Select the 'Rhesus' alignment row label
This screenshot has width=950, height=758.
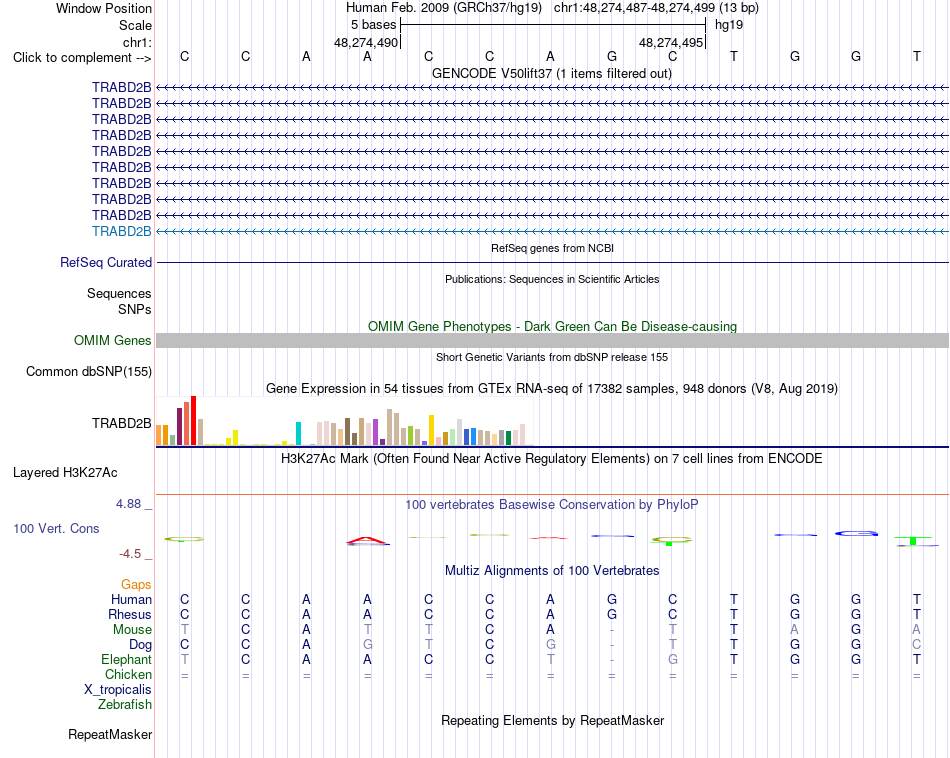pos(130,614)
